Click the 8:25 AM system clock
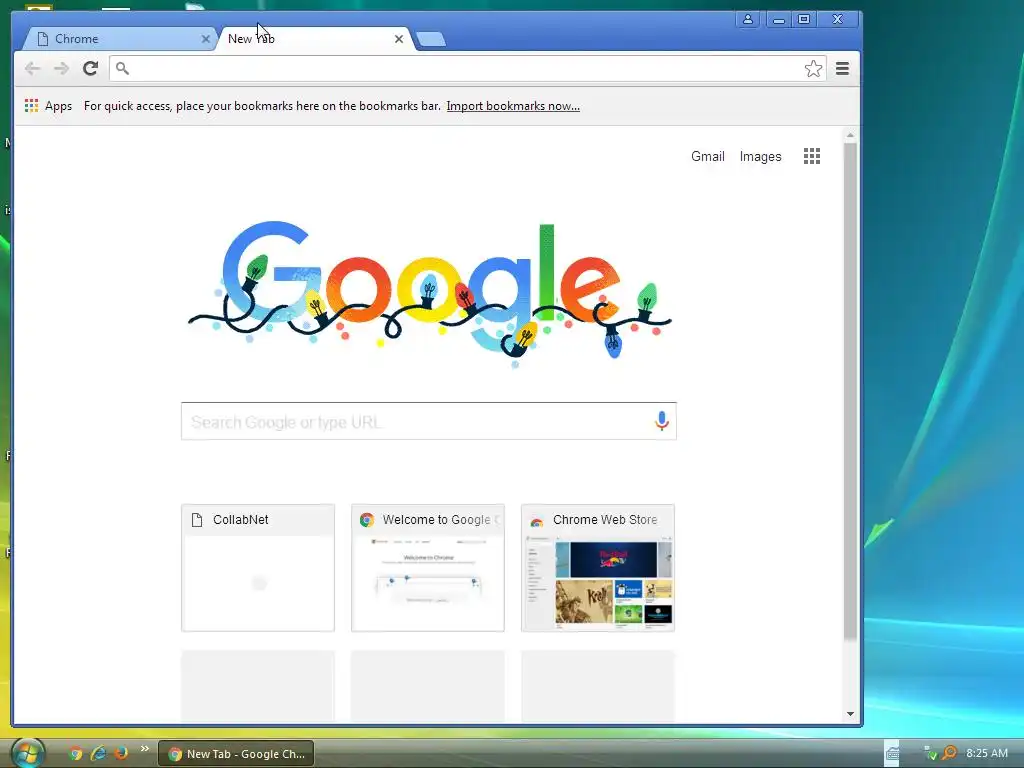Image resolution: width=1024 pixels, height=768 pixels. click(987, 753)
